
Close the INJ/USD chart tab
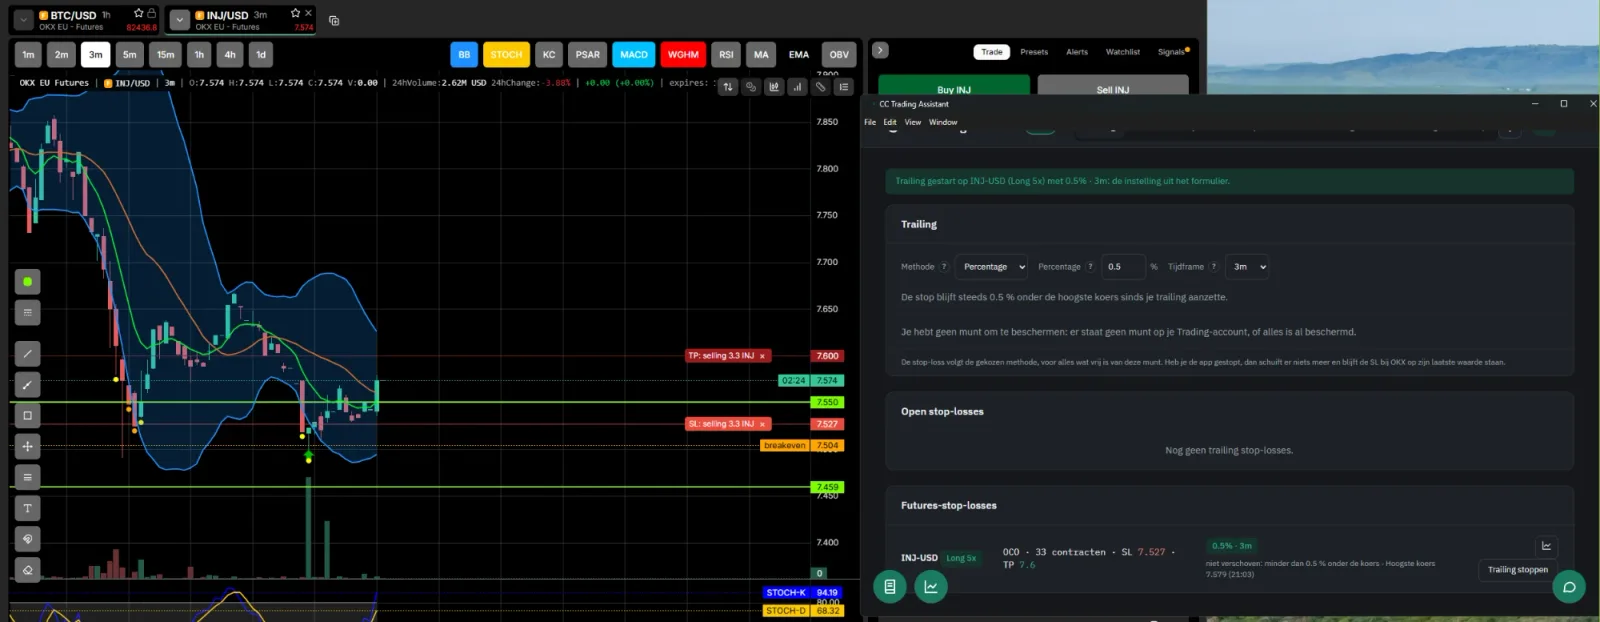(308, 13)
